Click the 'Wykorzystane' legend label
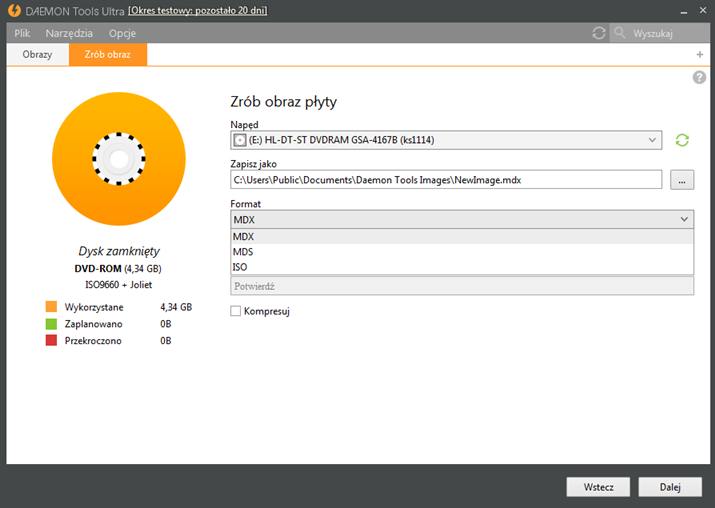715x508 pixels. tap(94, 307)
